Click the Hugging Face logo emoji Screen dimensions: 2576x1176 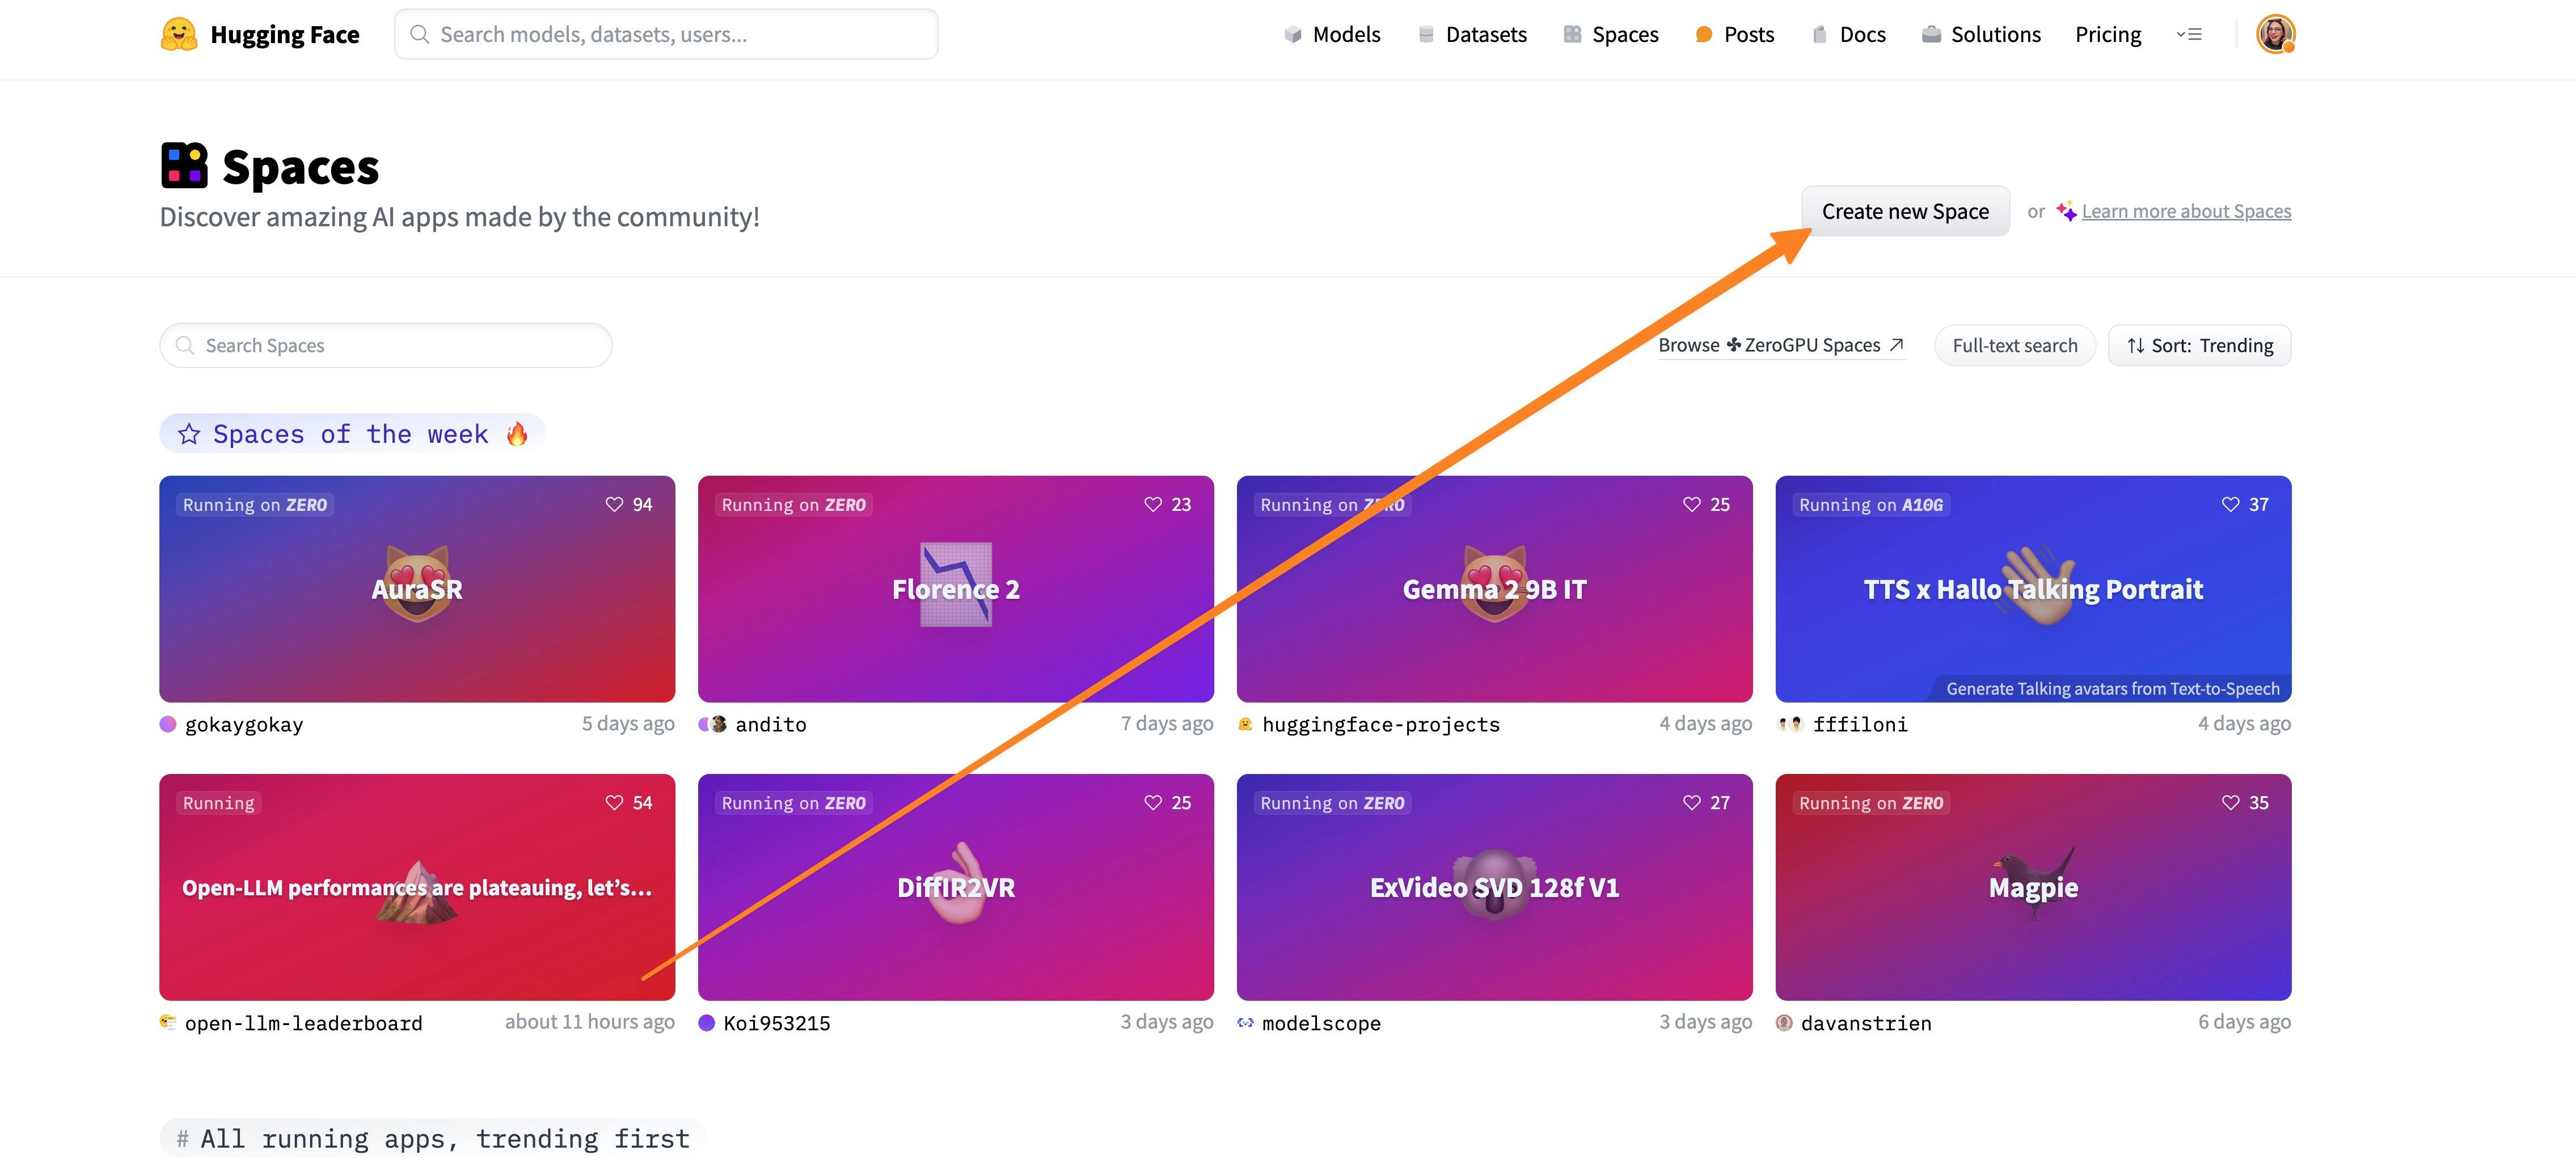(x=179, y=34)
